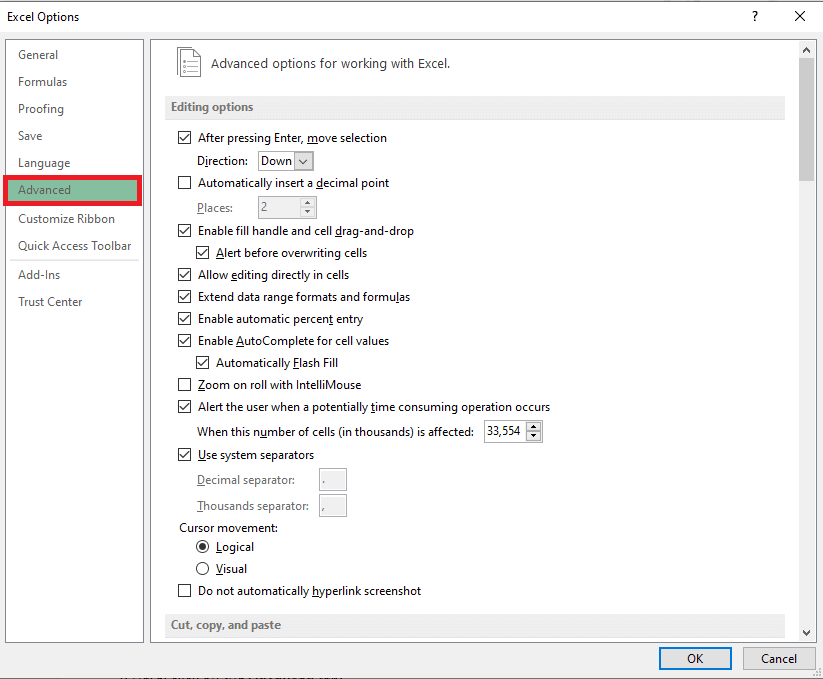This screenshot has height=679, width=823.
Task: Open the Formulas options category
Action: (x=43, y=82)
